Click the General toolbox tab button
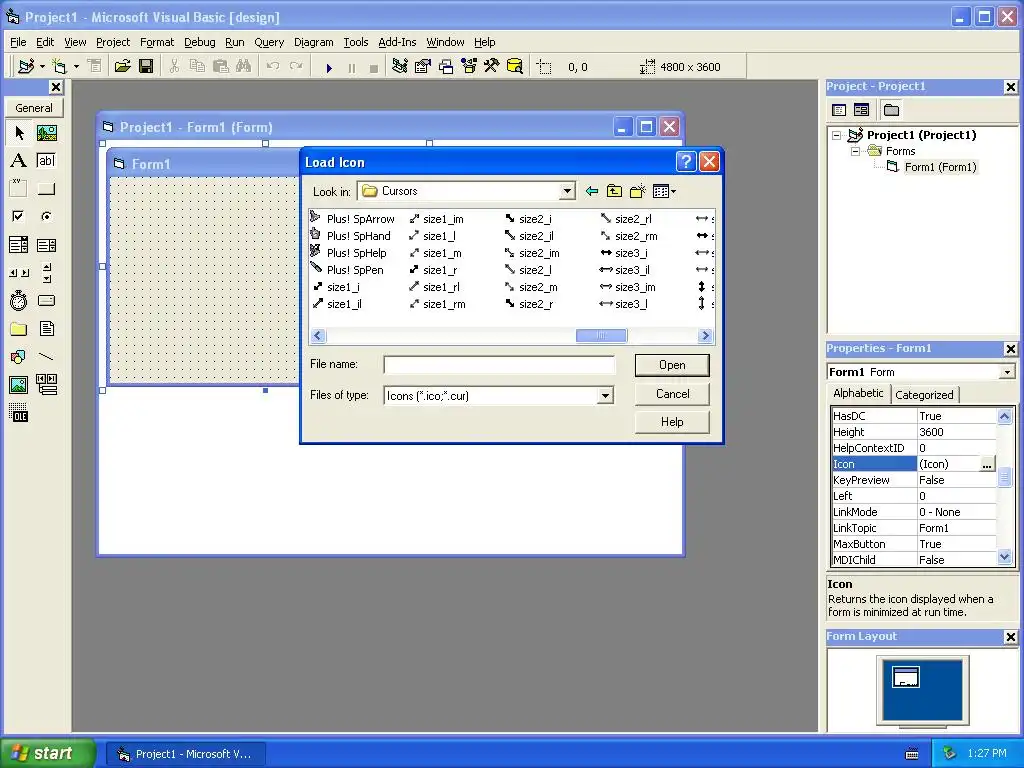Screen dimensions: 1024x768 coord(34,108)
